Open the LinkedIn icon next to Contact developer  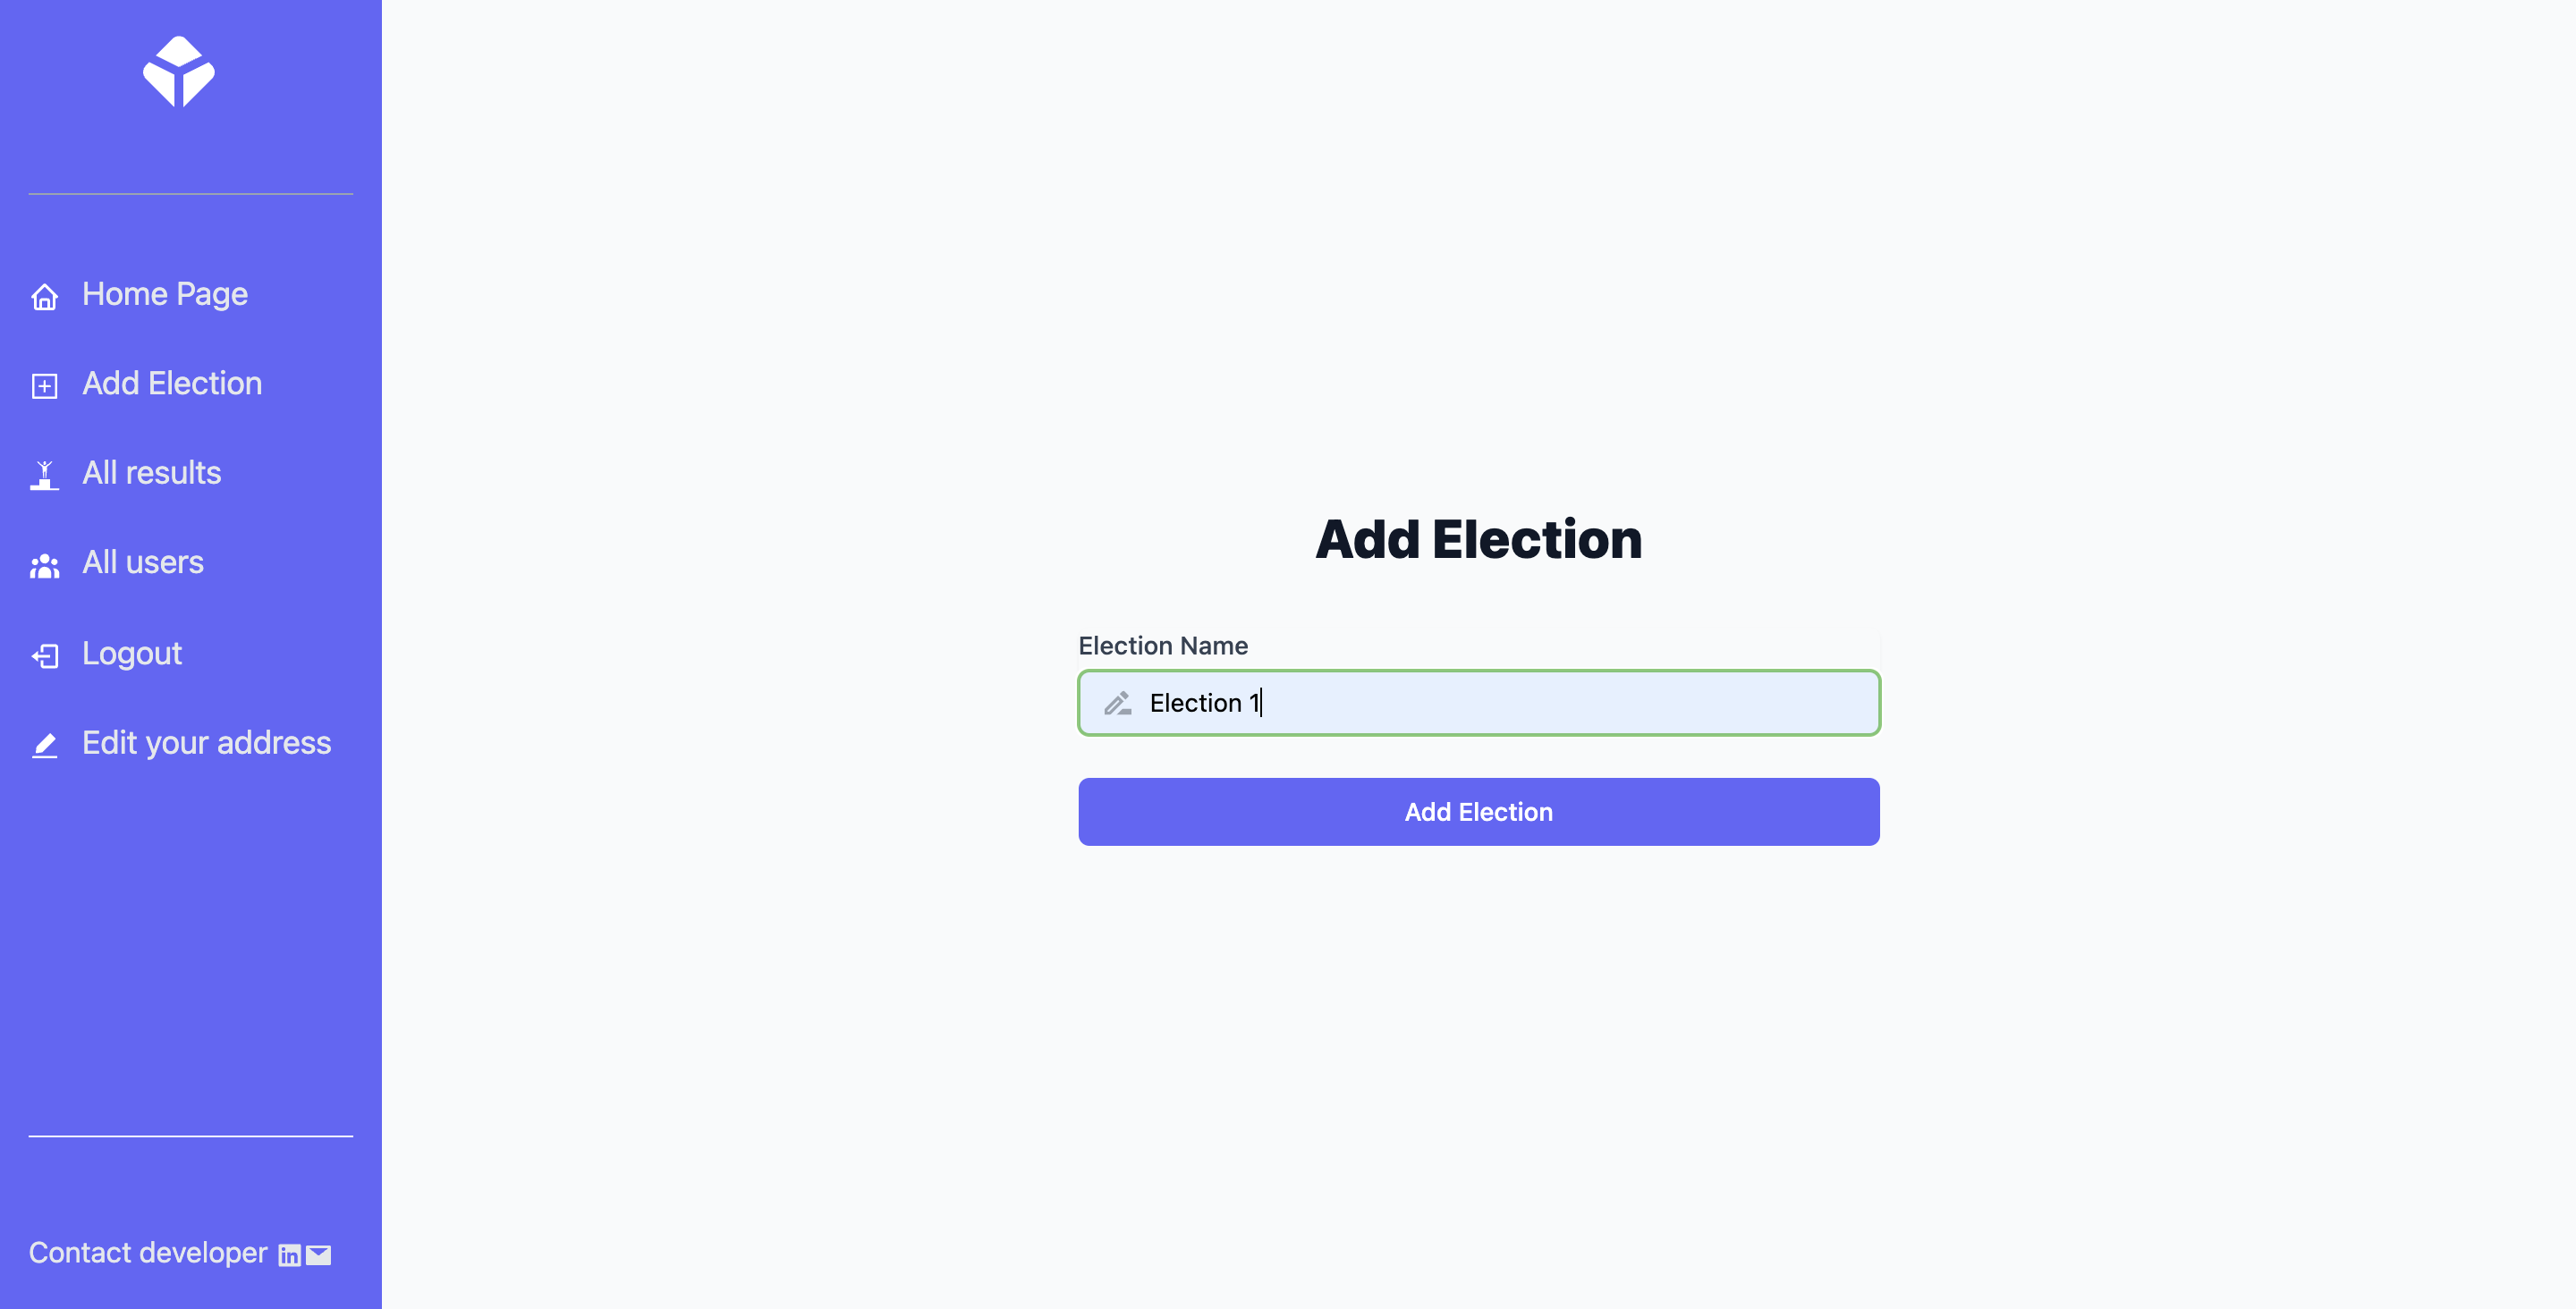tap(288, 1255)
